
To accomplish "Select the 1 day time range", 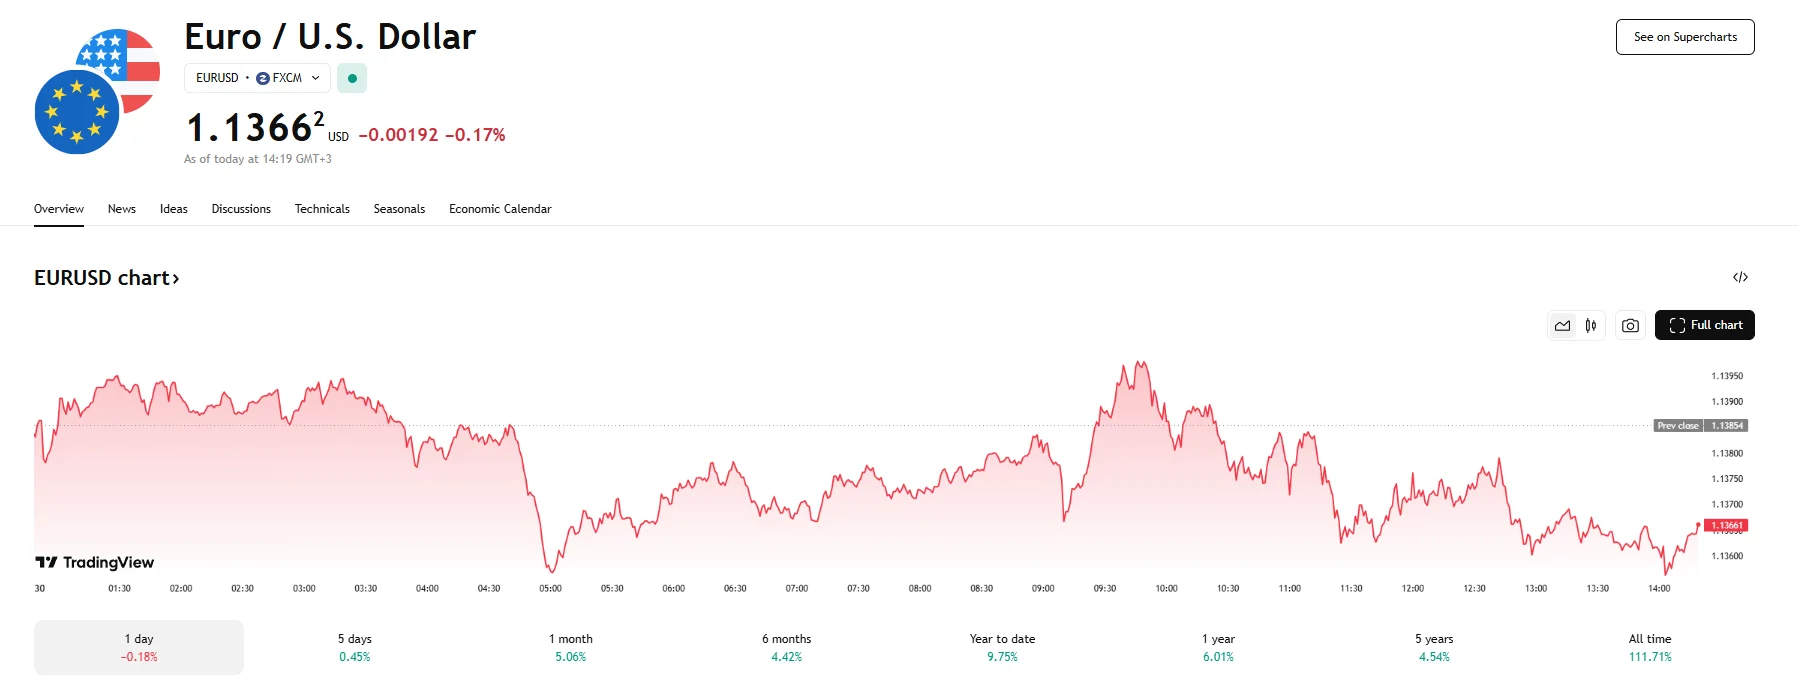I will [x=139, y=647].
